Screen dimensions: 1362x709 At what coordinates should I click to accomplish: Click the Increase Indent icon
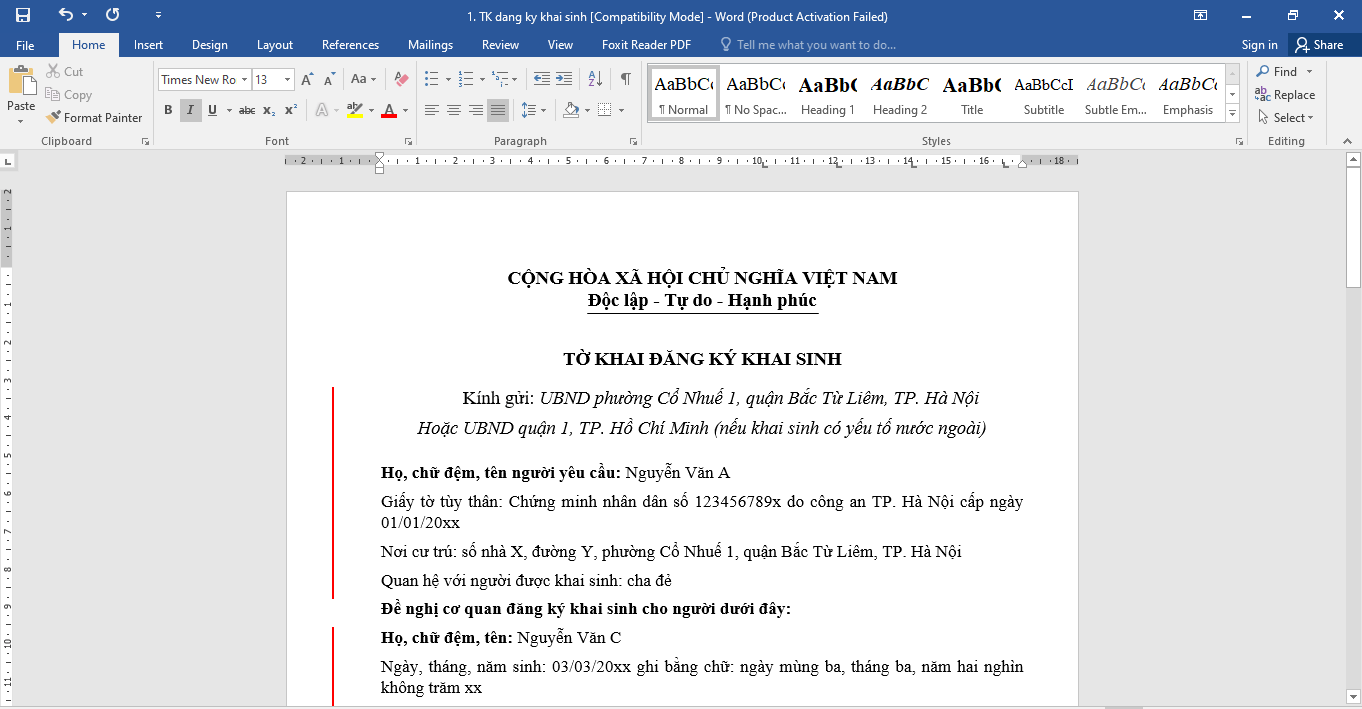[x=564, y=79]
